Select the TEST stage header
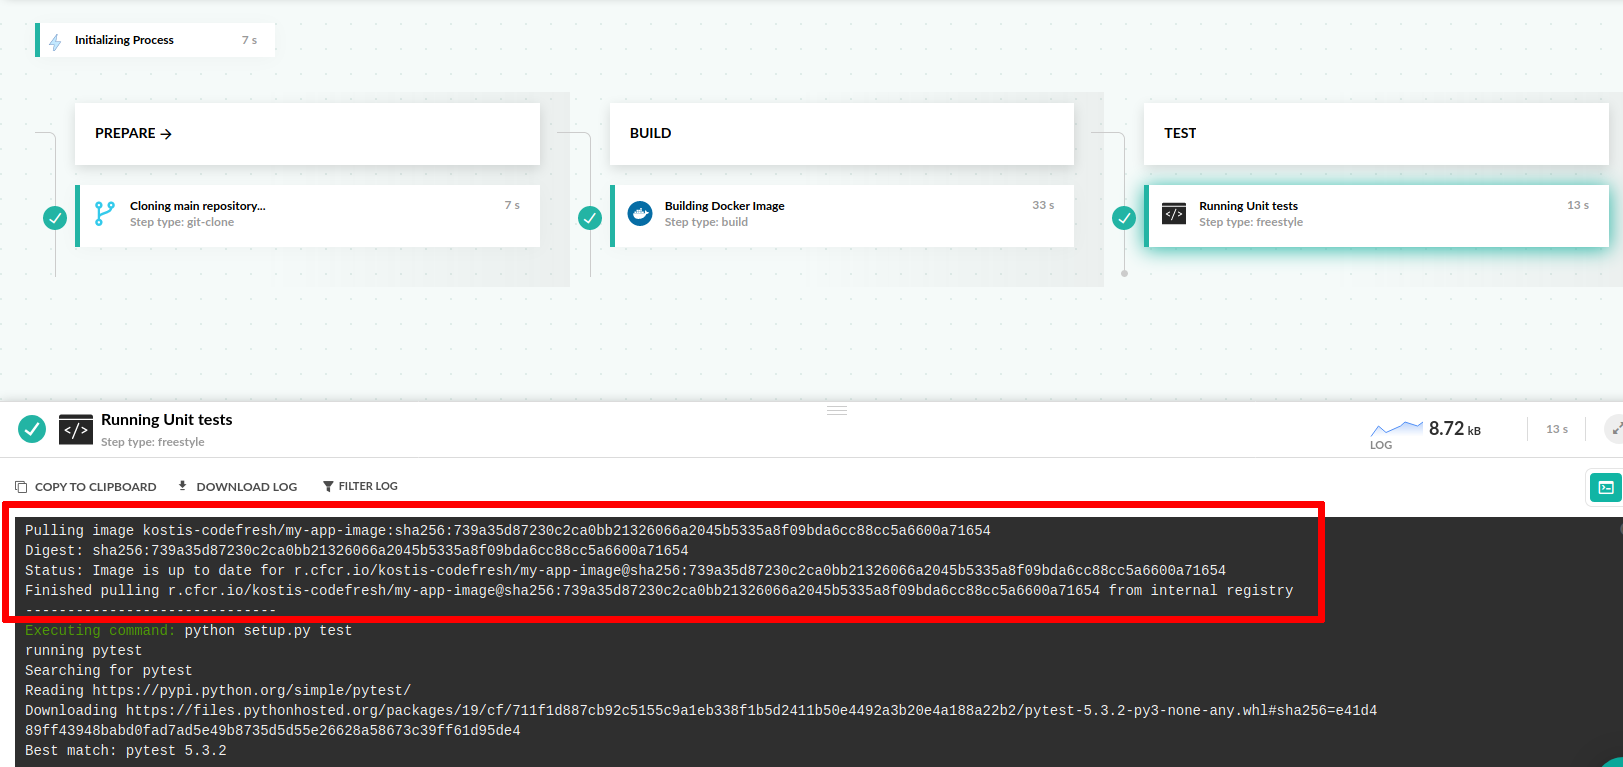Viewport: 1623px width, 767px height. coord(1375,133)
